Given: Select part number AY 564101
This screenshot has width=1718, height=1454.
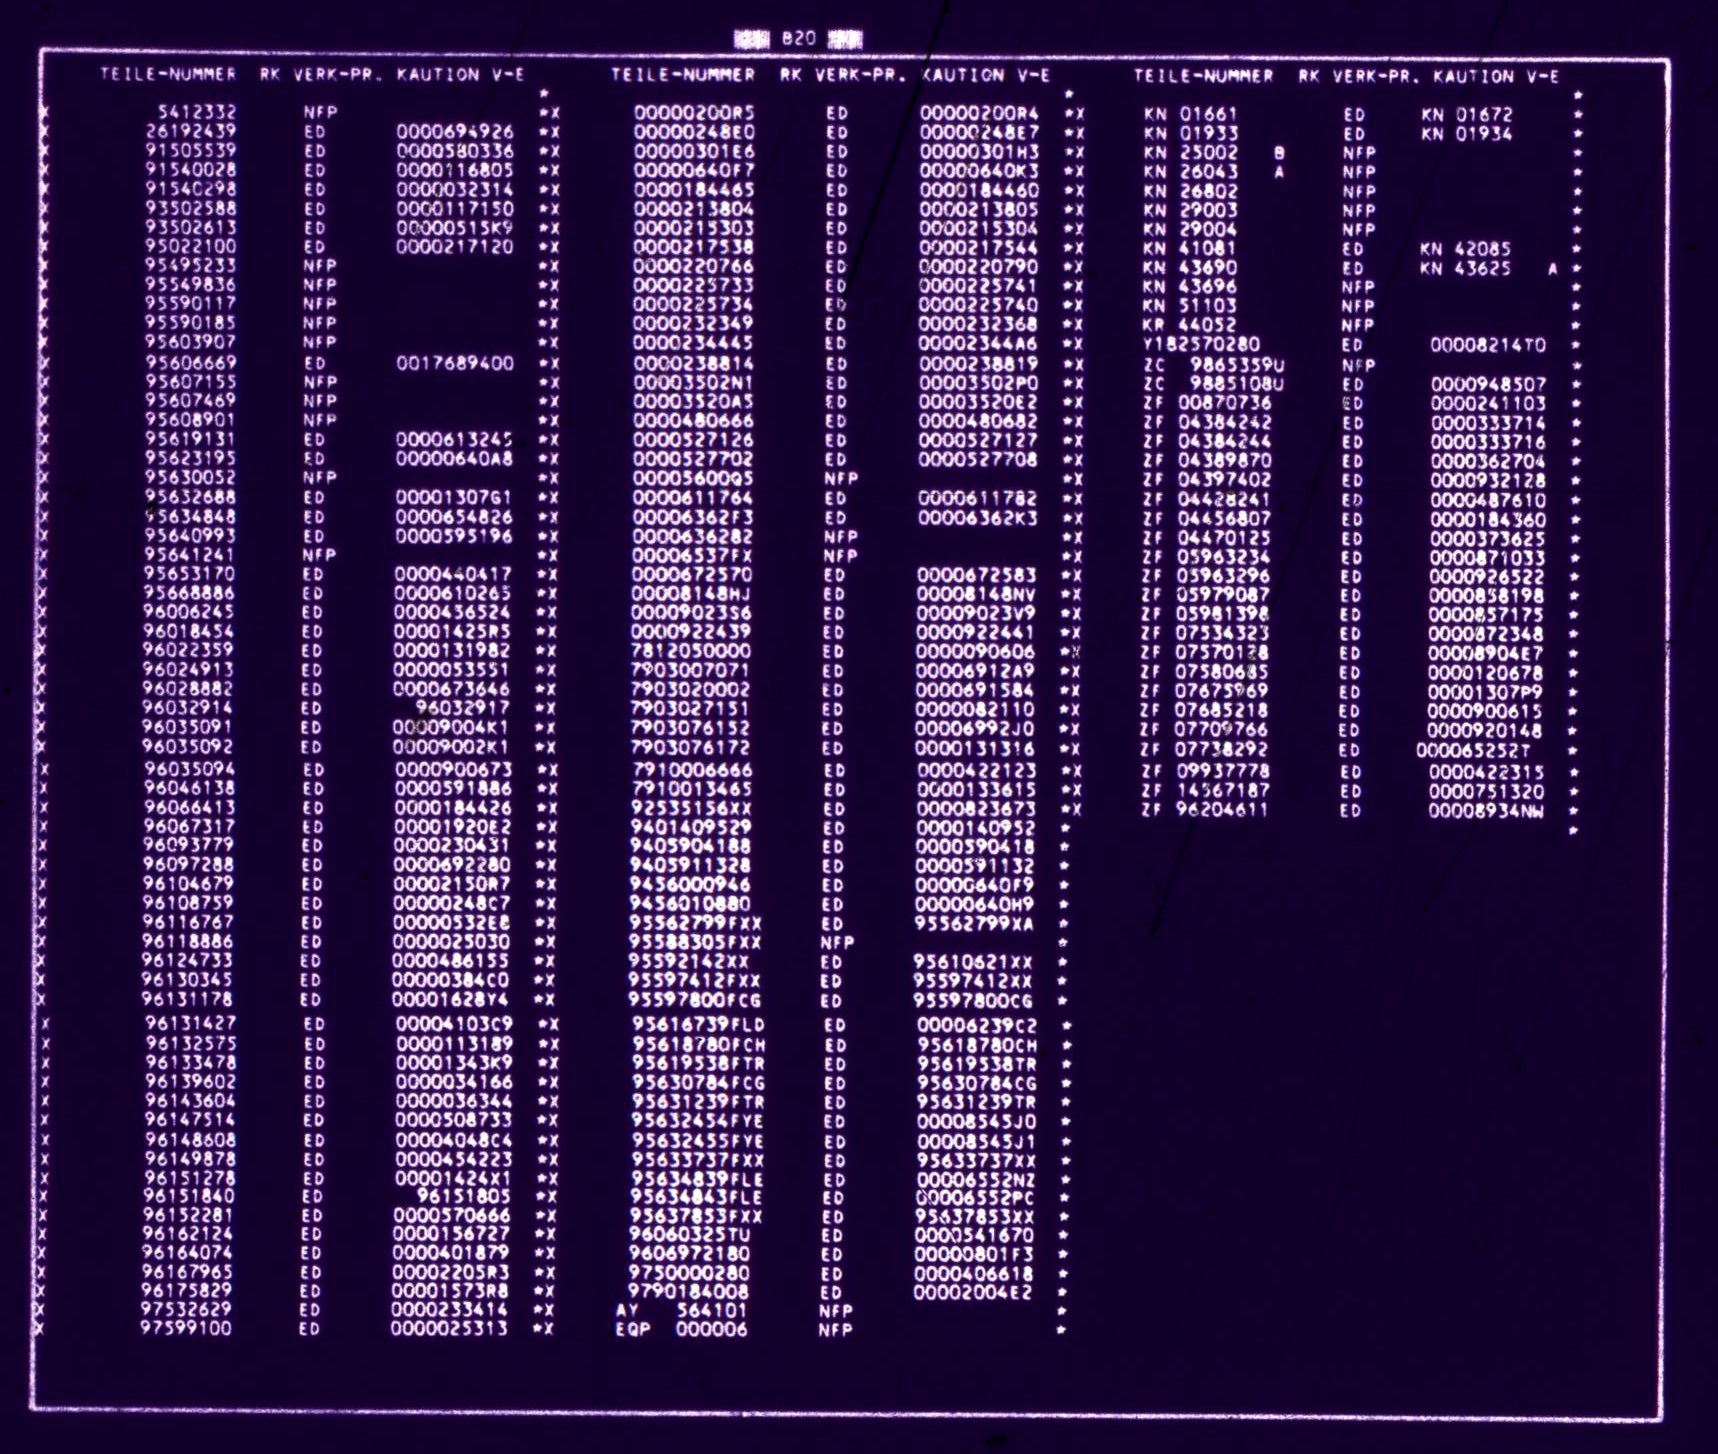Looking at the screenshot, I should [x=682, y=1310].
